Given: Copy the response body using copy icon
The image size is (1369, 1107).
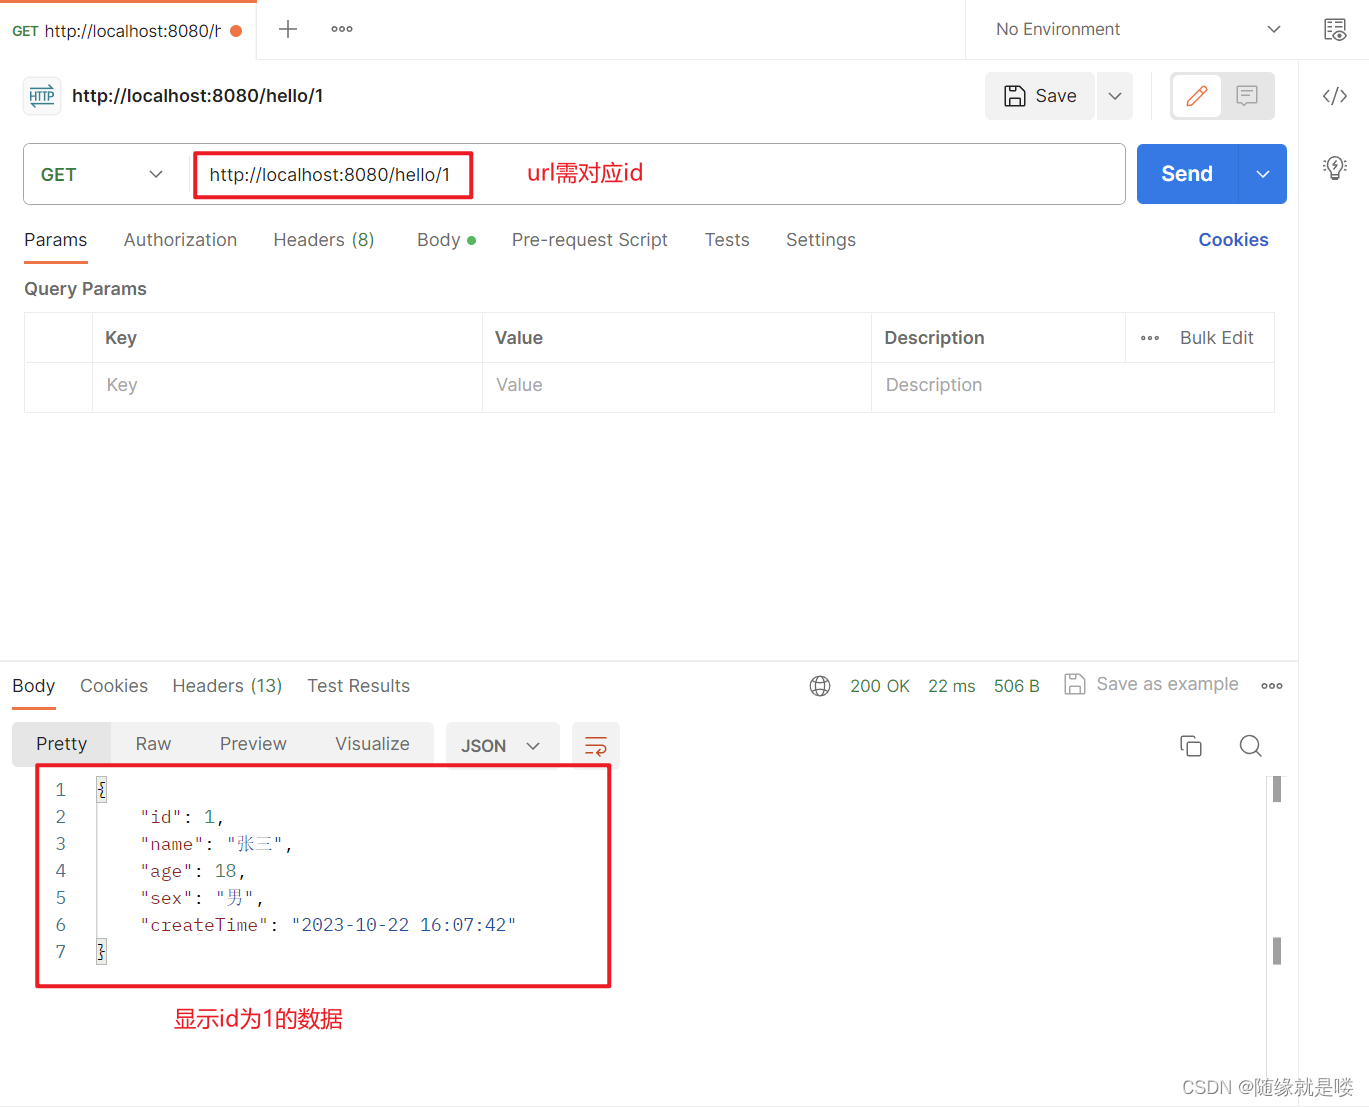Looking at the screenshot, I should point(1190,745).
